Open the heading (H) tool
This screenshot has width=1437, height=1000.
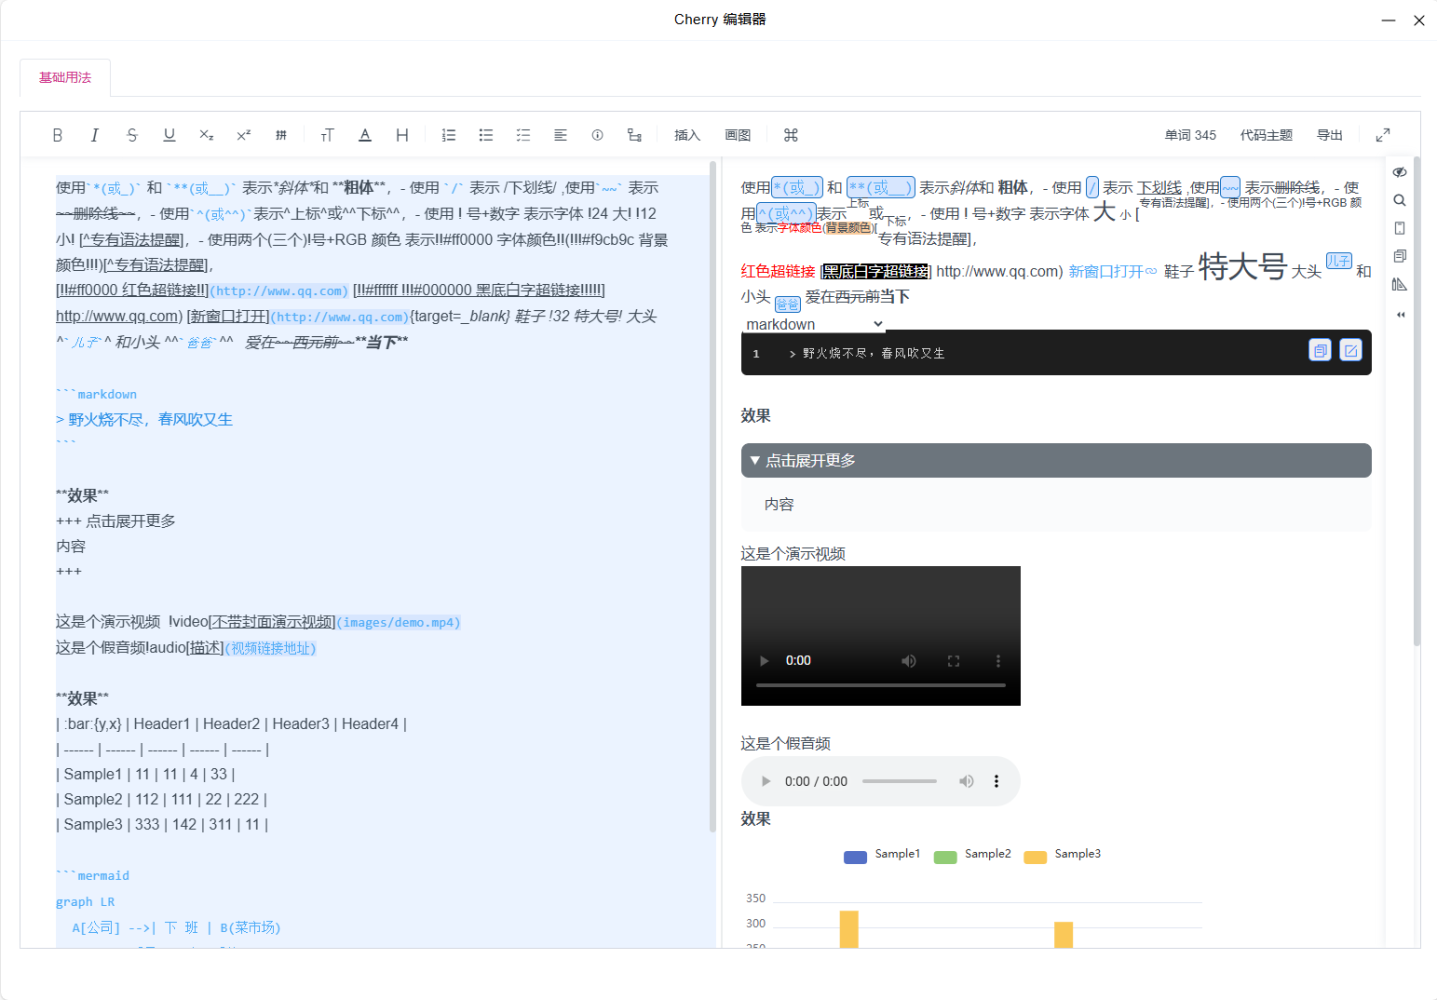click(401, 134)
